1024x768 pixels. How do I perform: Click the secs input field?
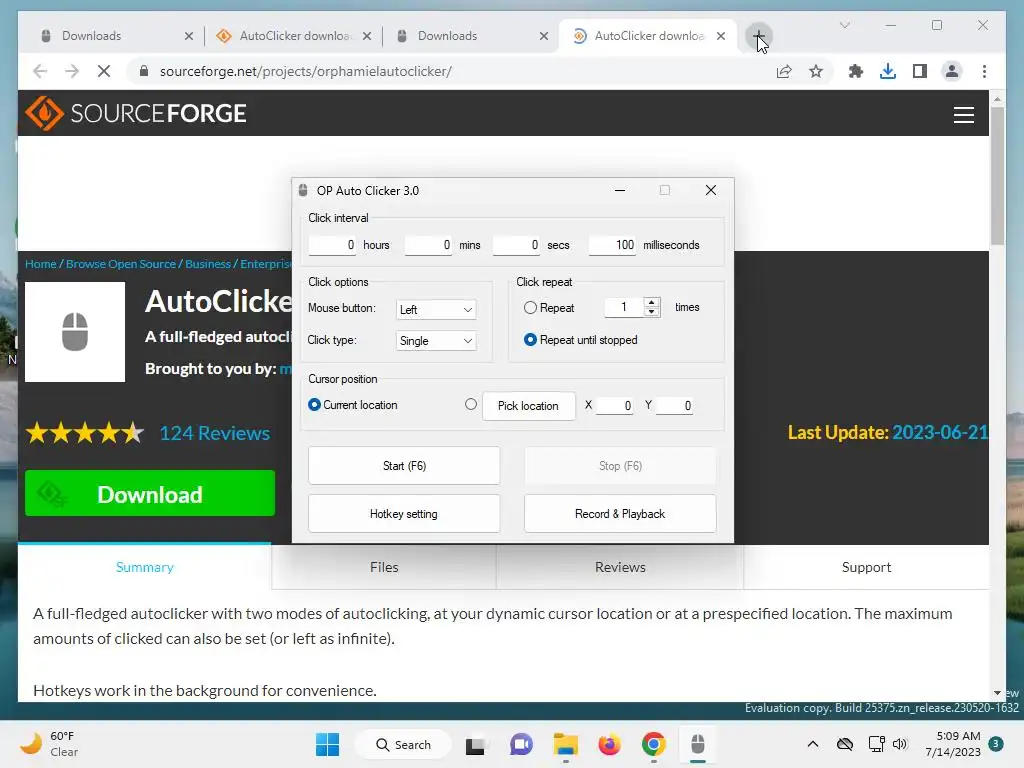click(x=517, y=245)
